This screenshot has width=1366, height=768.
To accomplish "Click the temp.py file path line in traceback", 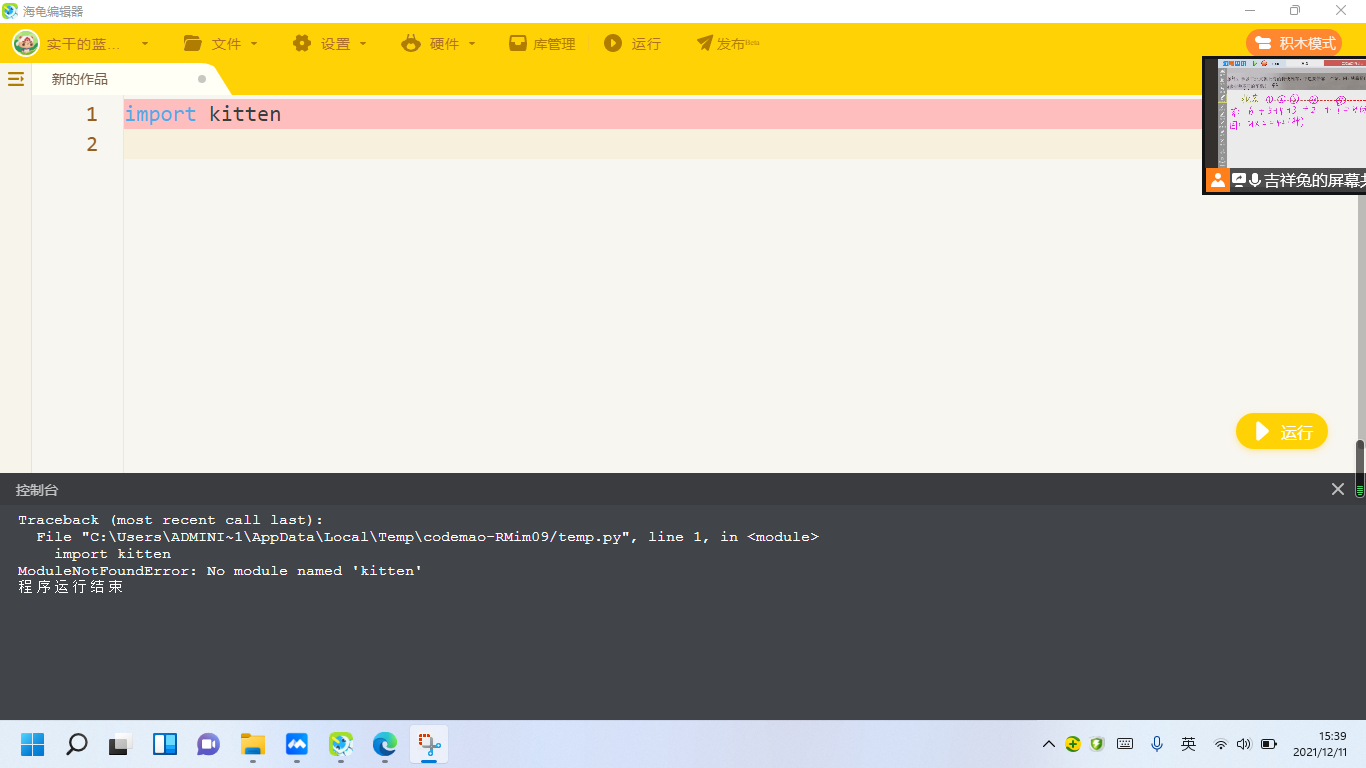I will tap(427, 537).
